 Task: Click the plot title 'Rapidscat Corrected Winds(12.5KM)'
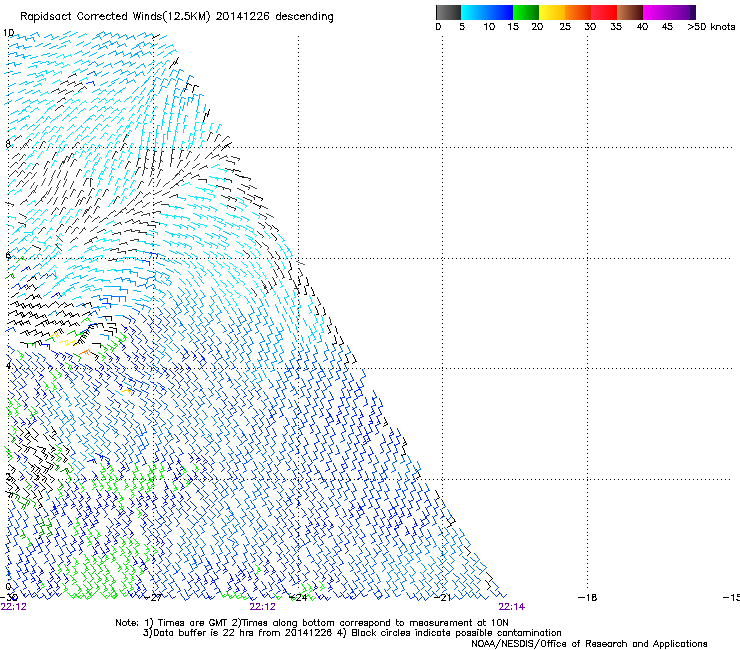click(x=116, y=17)
